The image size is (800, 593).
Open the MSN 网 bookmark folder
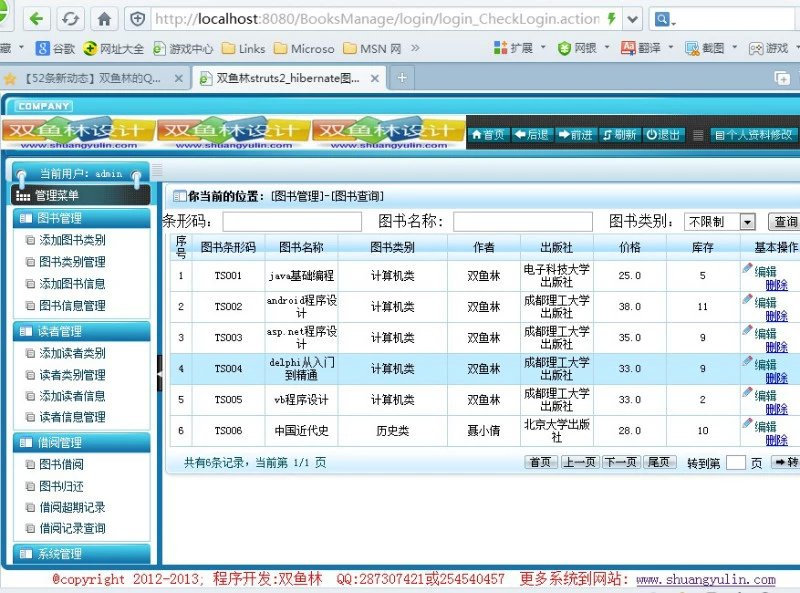[x=372, y=48]
